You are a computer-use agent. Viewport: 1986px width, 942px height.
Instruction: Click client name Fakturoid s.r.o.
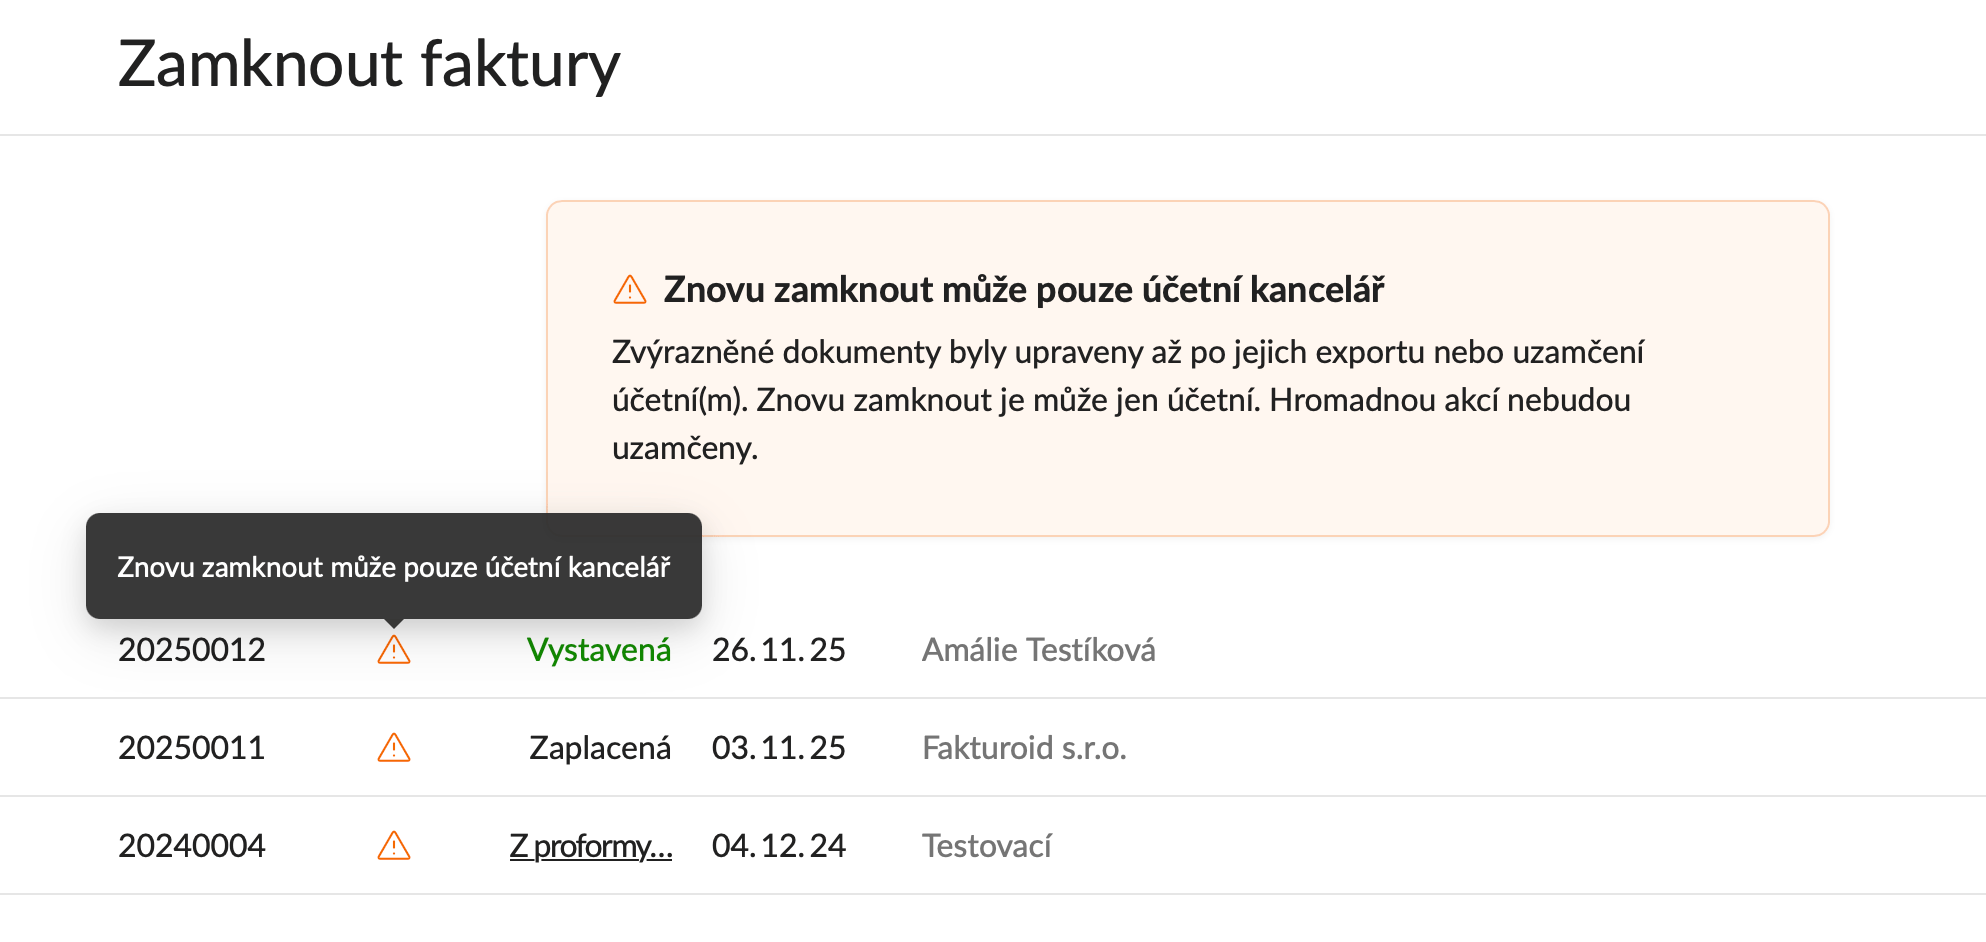tap(1024, 748)
